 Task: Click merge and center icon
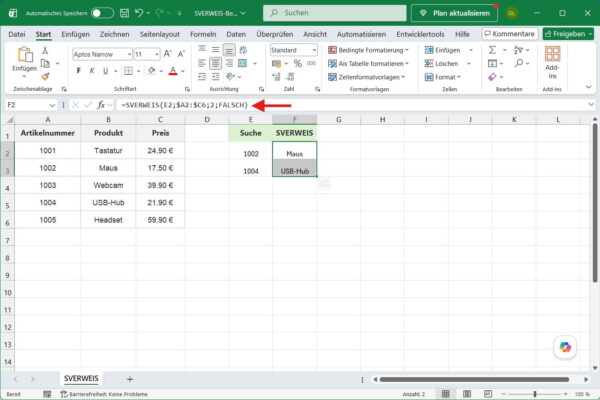(243, 63)
